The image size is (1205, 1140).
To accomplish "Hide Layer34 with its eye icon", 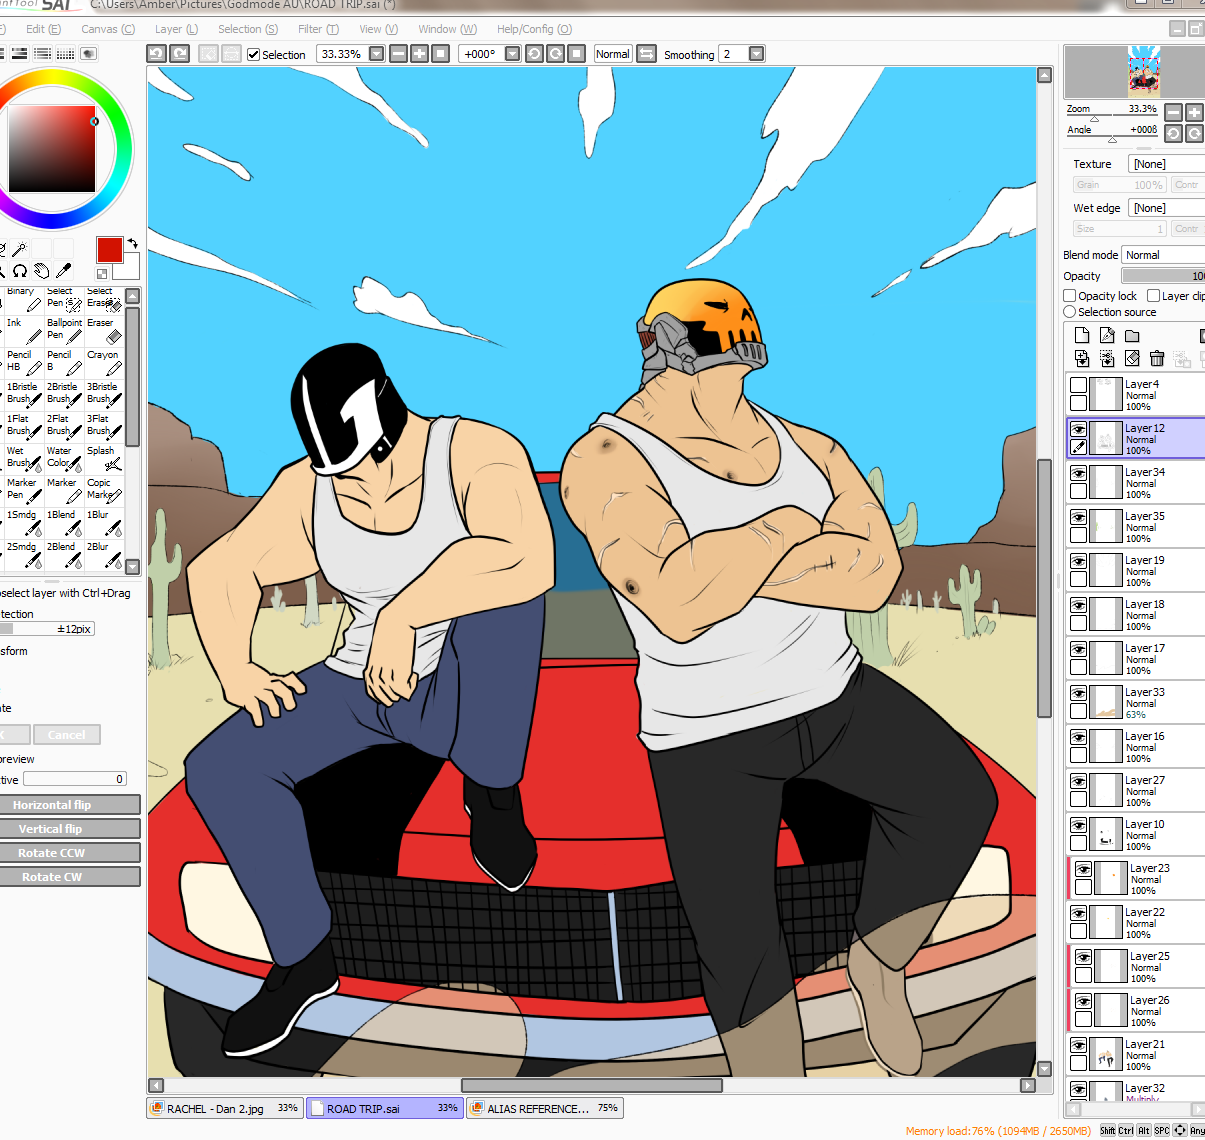I will [1078, 473].
